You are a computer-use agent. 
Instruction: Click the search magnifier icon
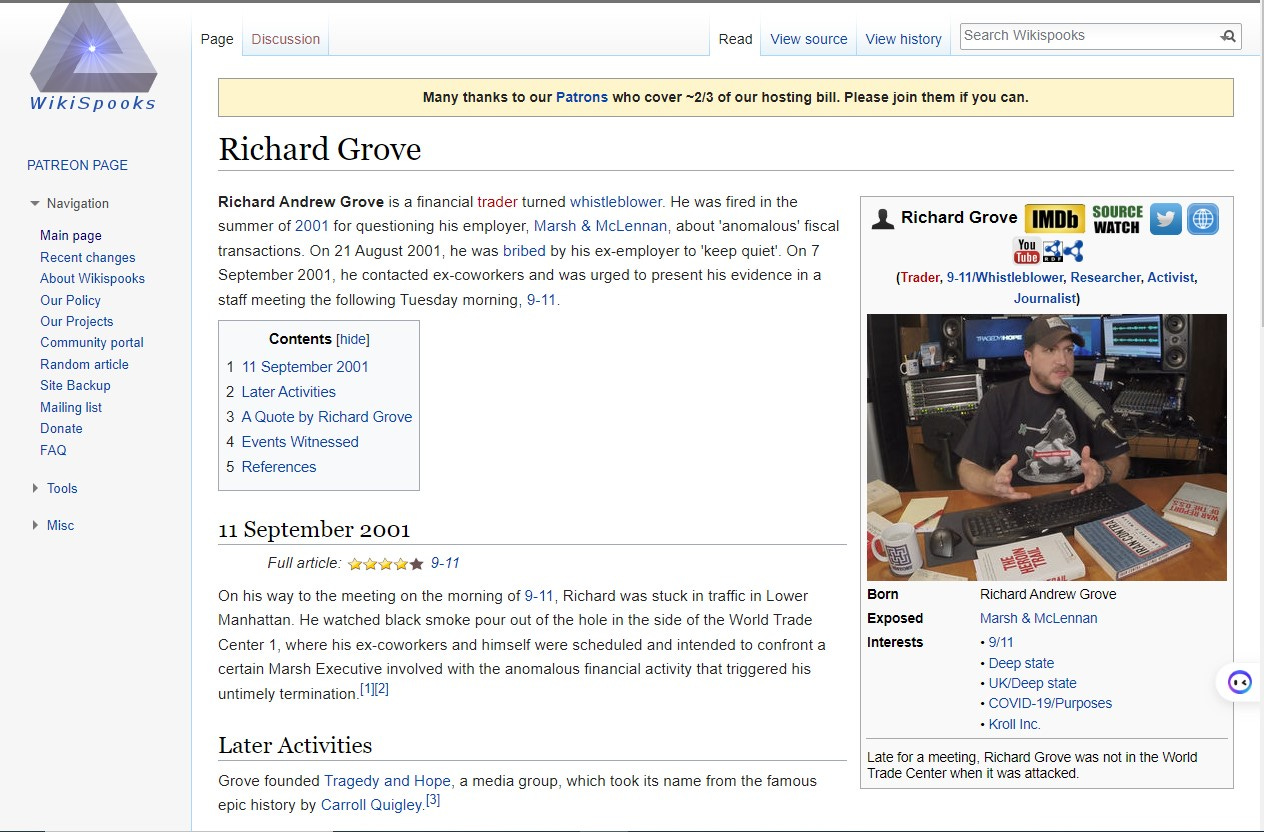click(1228, 36)
